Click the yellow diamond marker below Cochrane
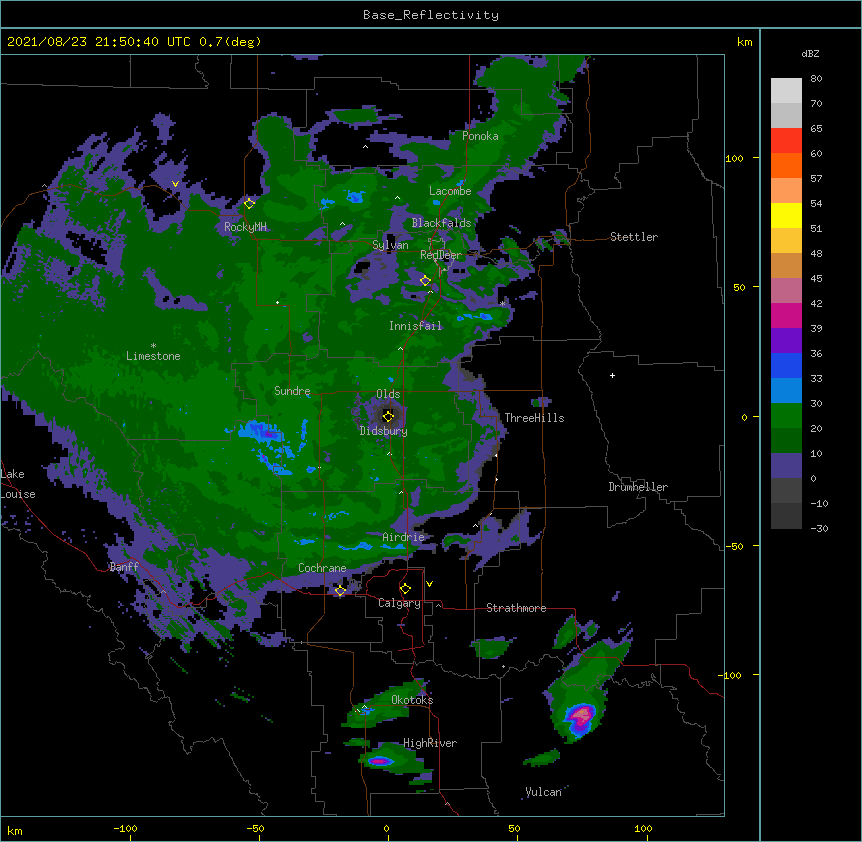 (x=340, y=591)
